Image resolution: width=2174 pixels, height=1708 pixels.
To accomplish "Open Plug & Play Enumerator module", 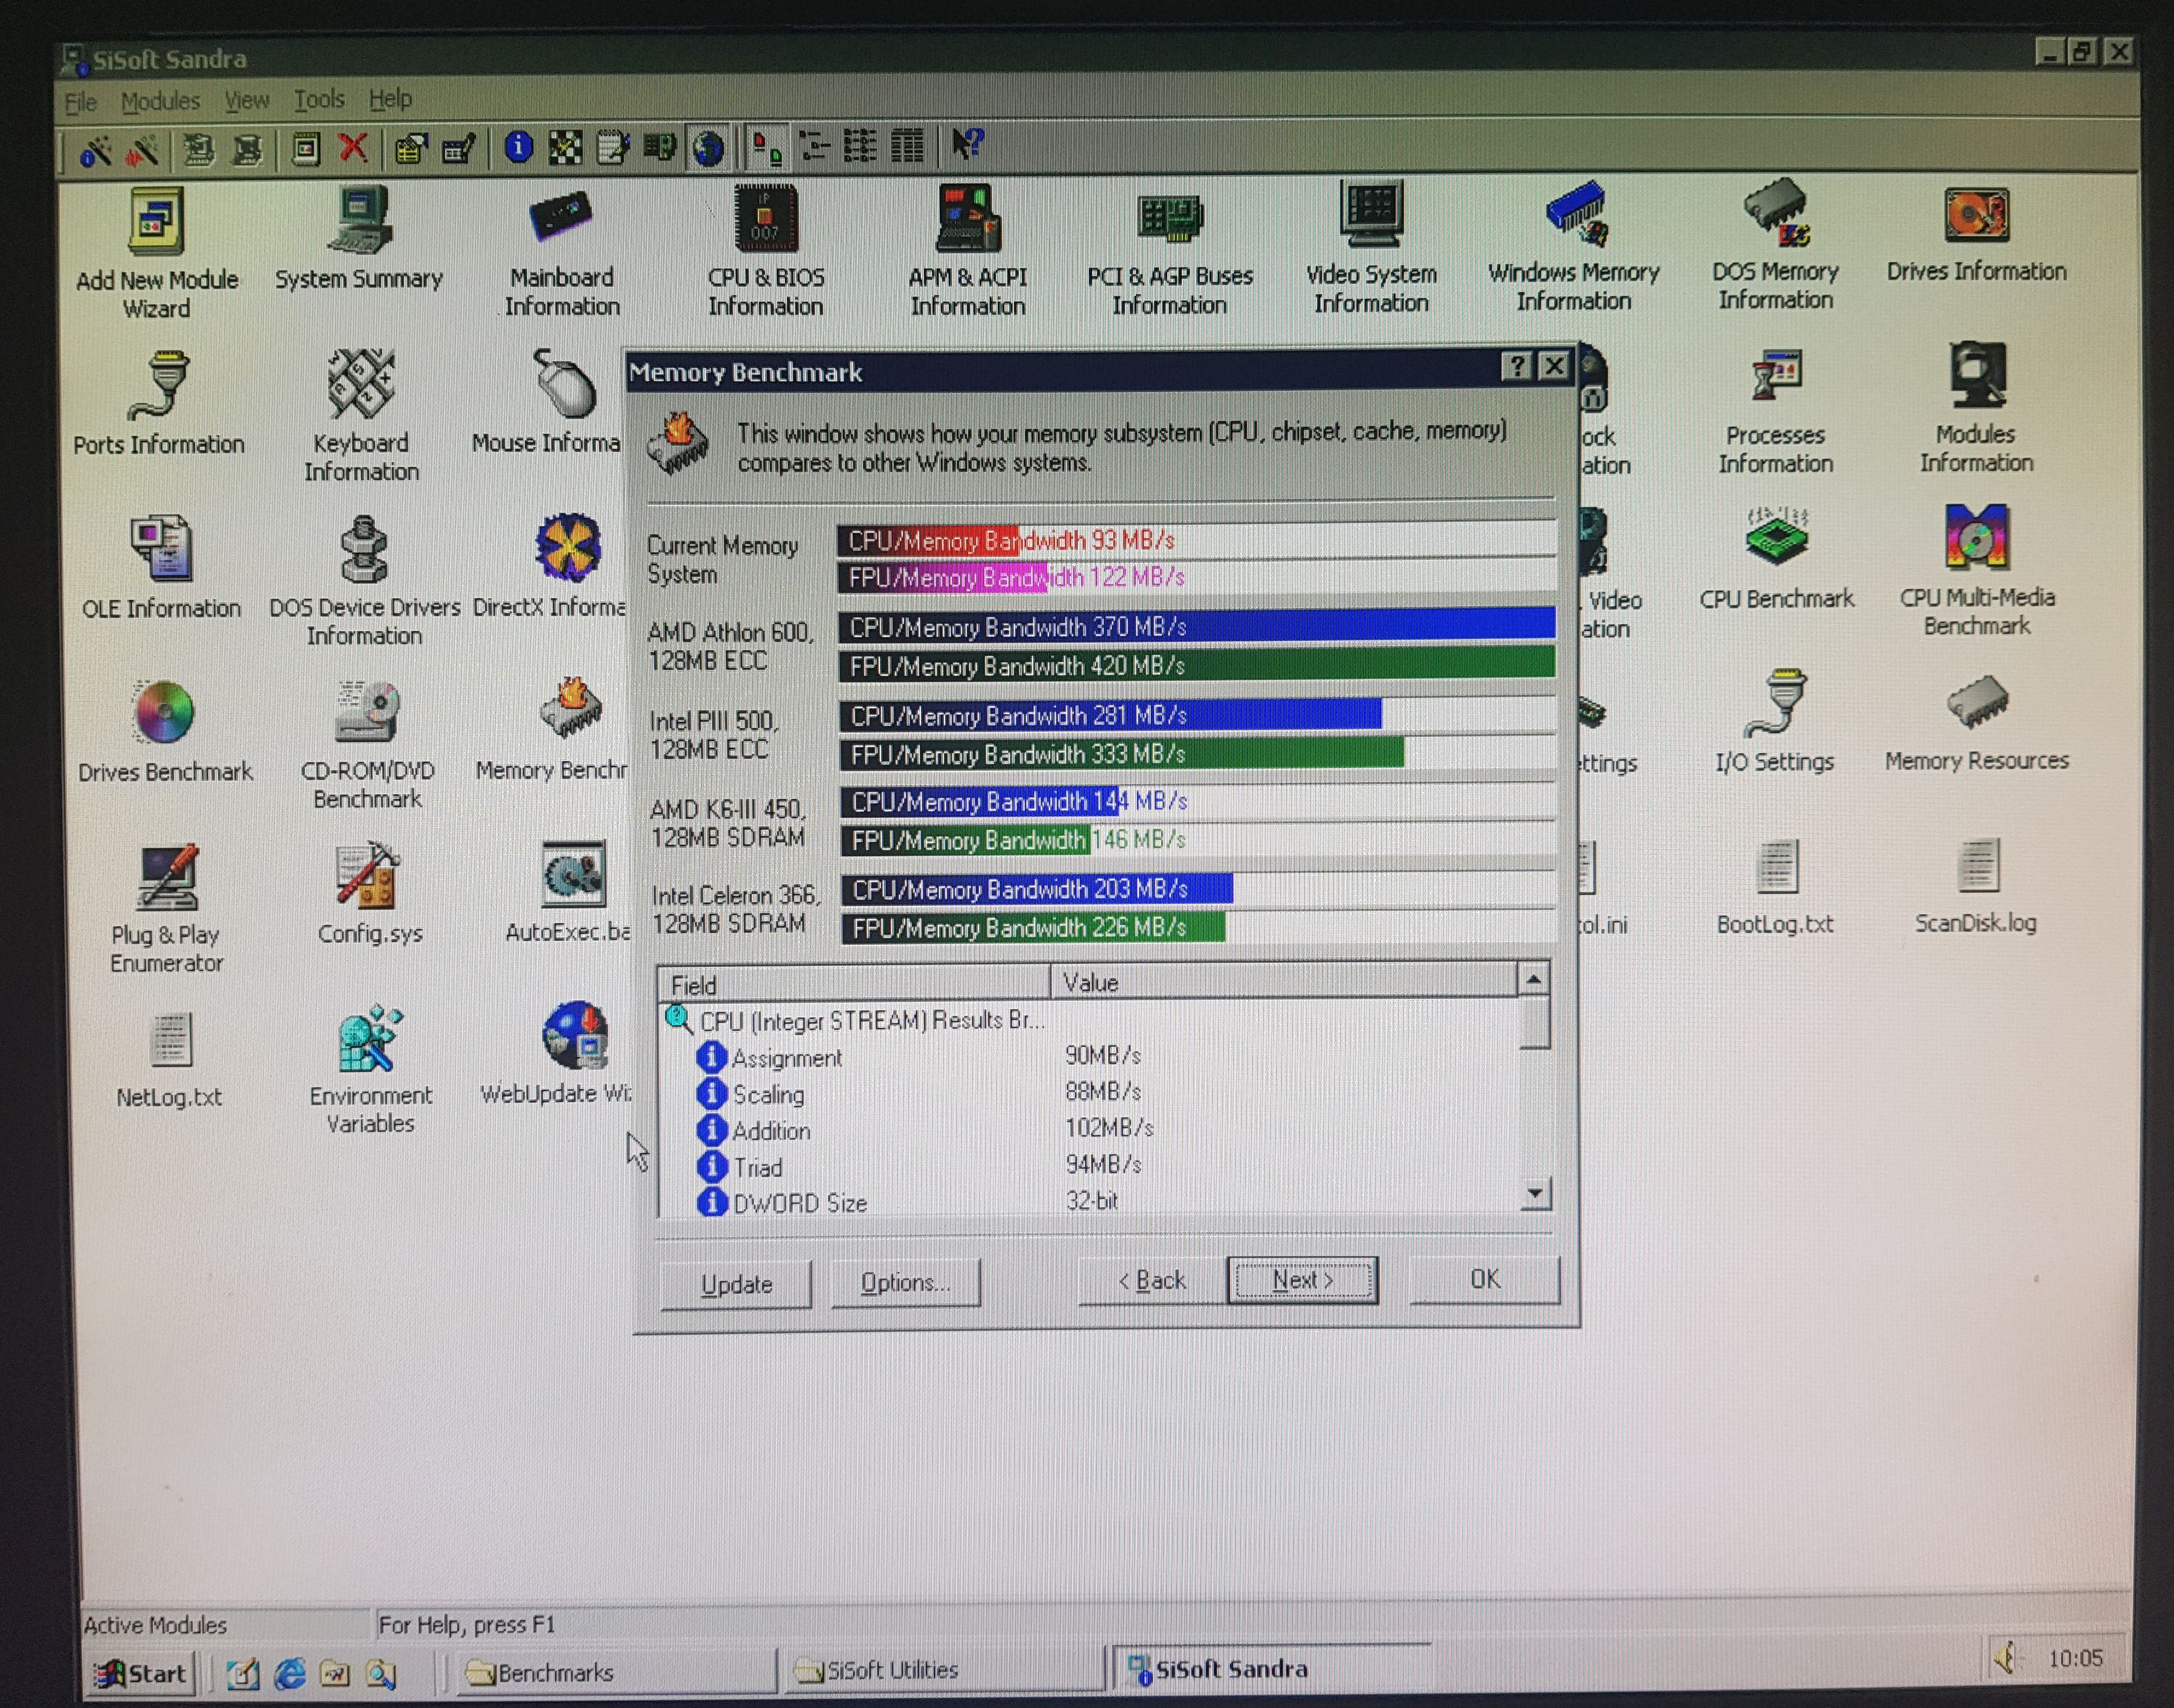I will click(166, 910).
